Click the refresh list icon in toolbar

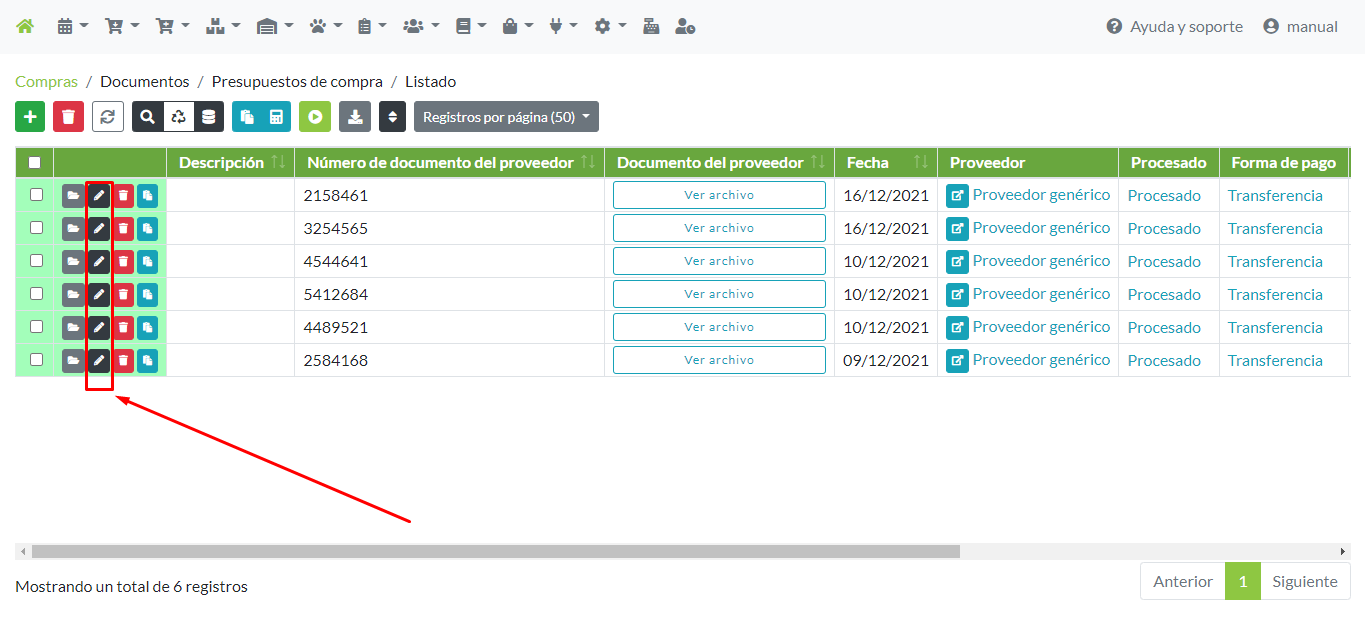coord(108,117)
